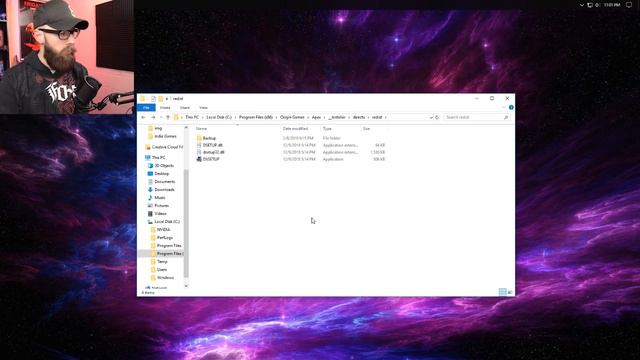
Task: Open the File ribbon tab
Action: (146, 108)
